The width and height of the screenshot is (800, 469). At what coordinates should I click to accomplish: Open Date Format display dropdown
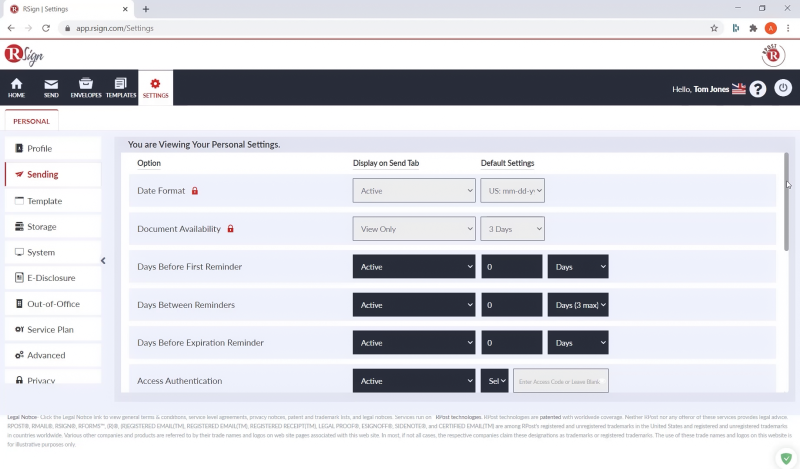tap(414, 190)
